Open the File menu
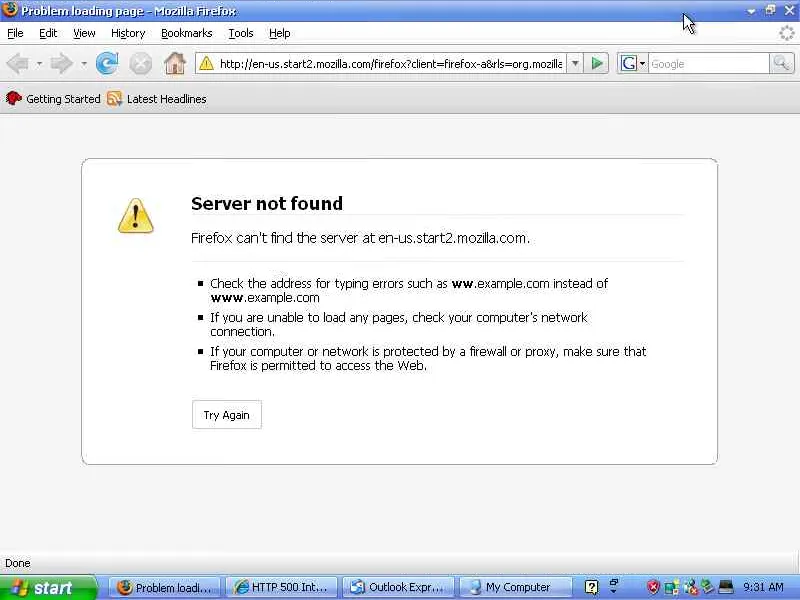 click(x=15, y=33)
